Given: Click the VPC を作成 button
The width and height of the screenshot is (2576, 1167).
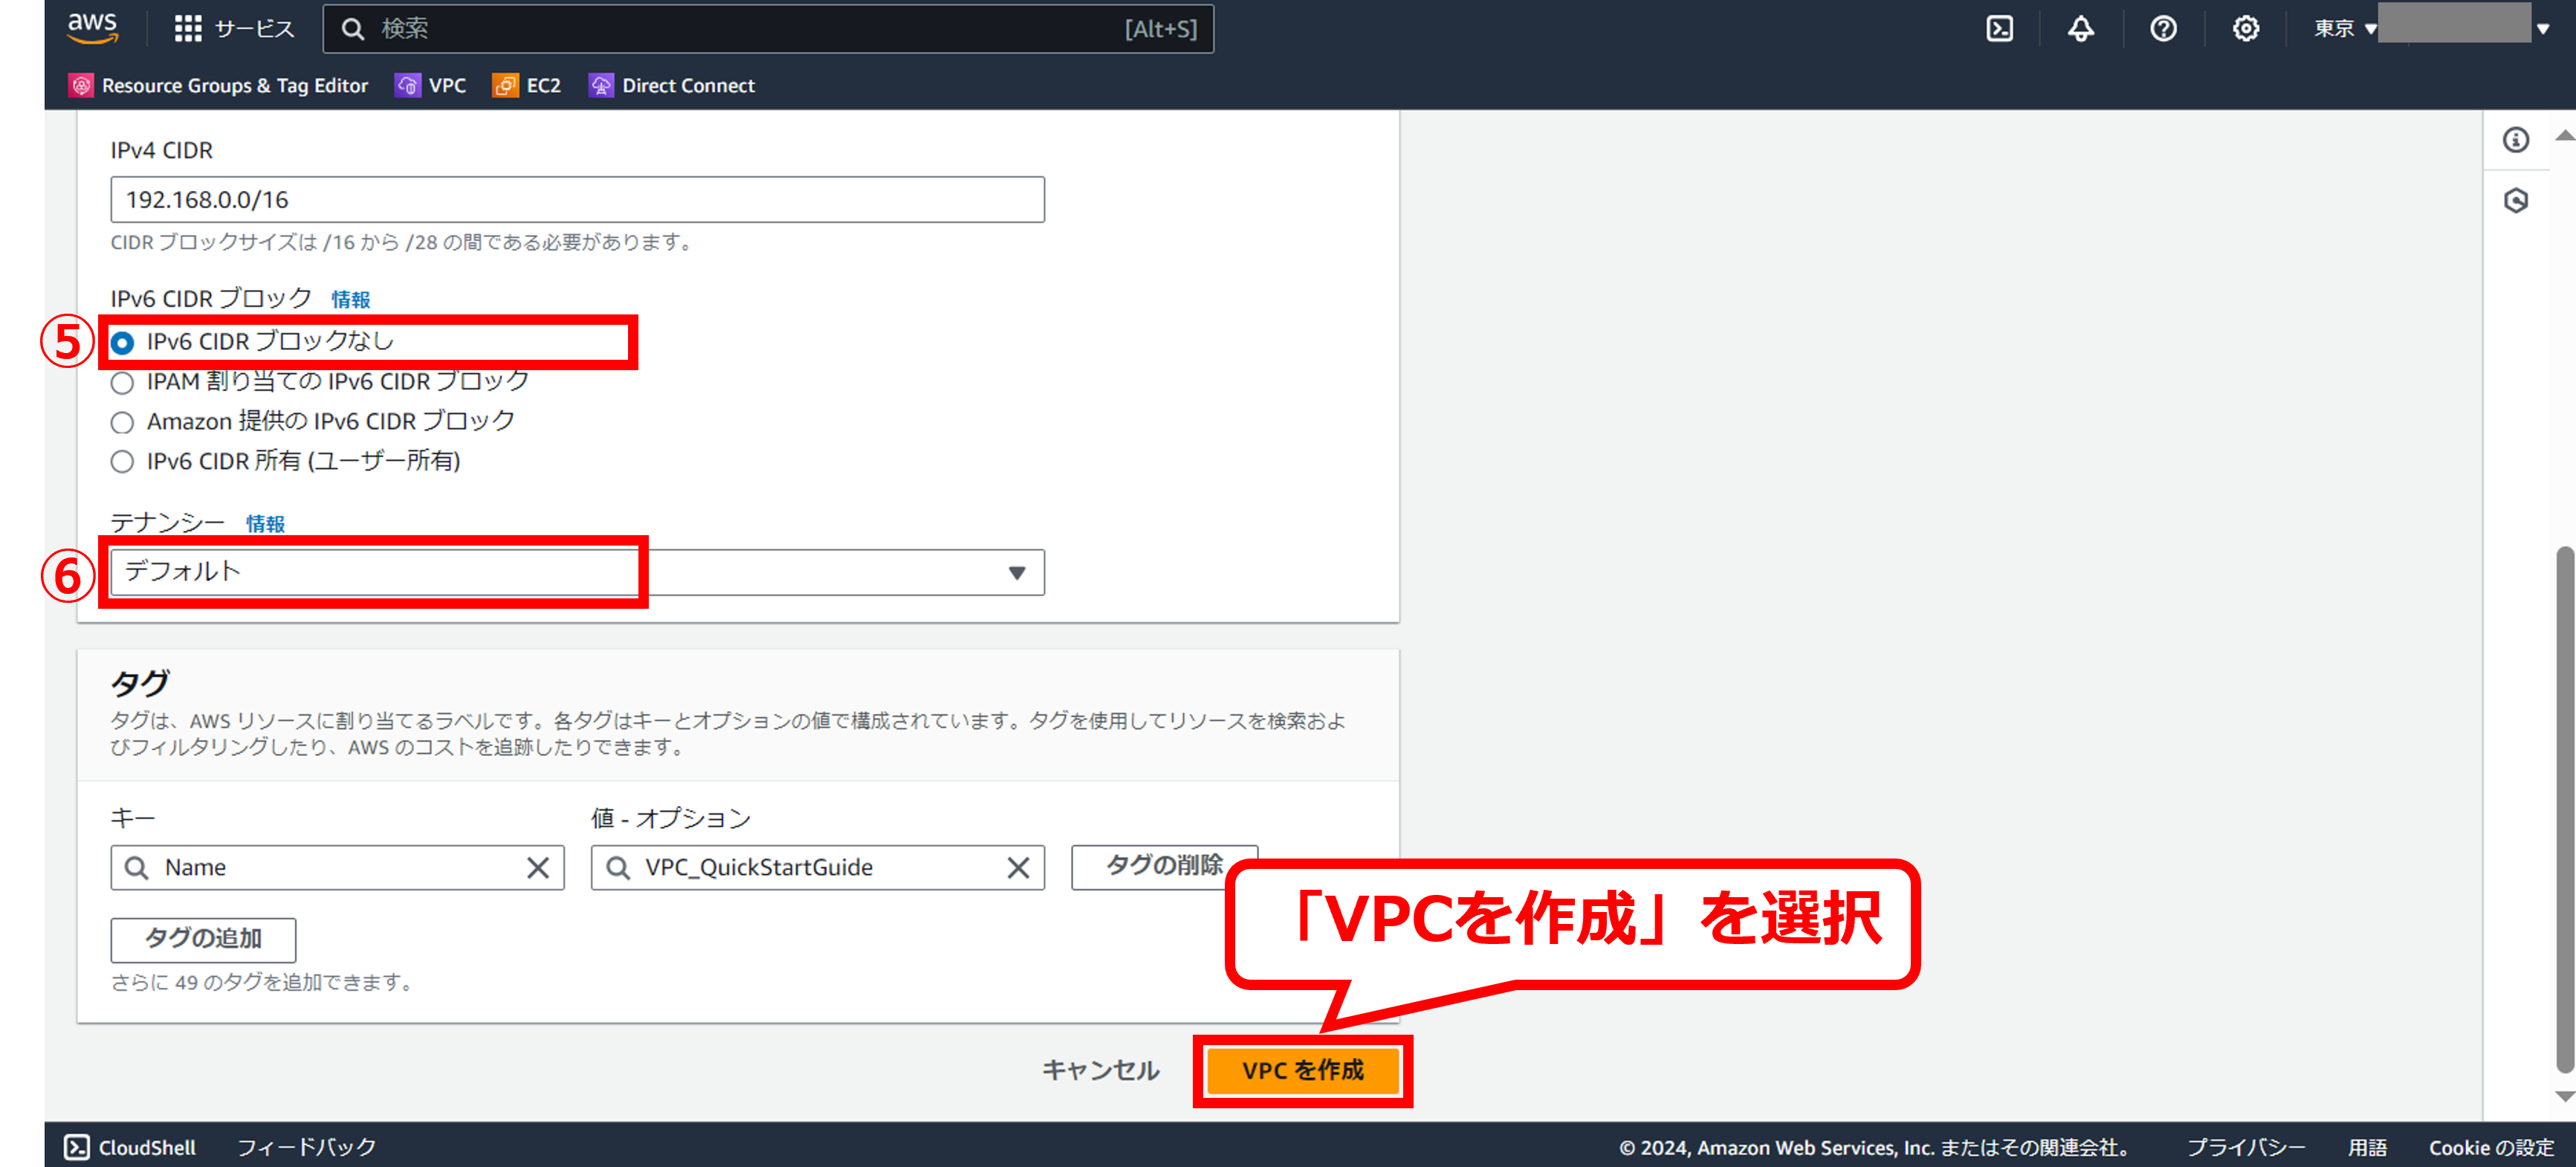Looking at the screenshot, I should [1302, 1071].
